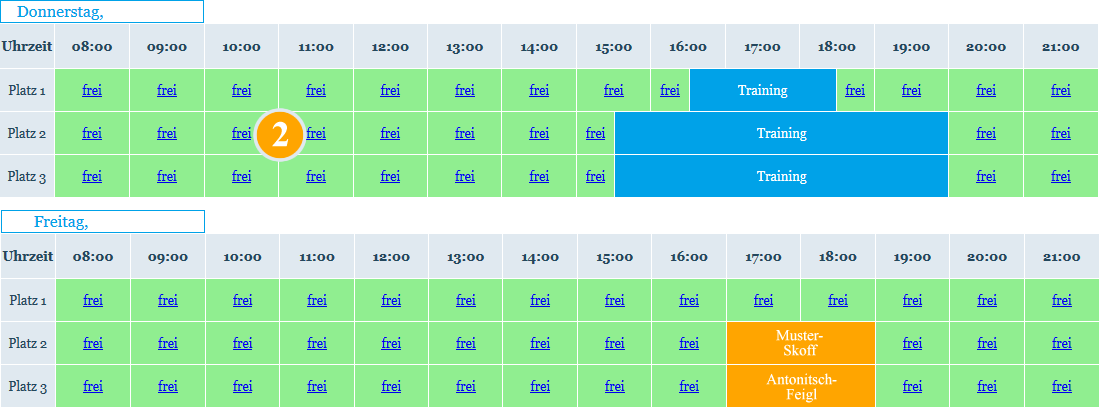The width and height of the screenshot is (1099, 407).
Task: Click Thursday Platz 2 half-slot frei at 15:00
Action: (x=595, y=133)
